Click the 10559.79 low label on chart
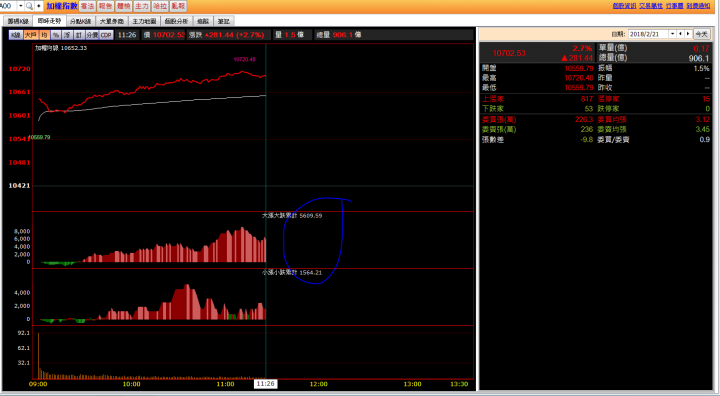The height and width of the screenshot is (396, 720). tap(39, 137)
